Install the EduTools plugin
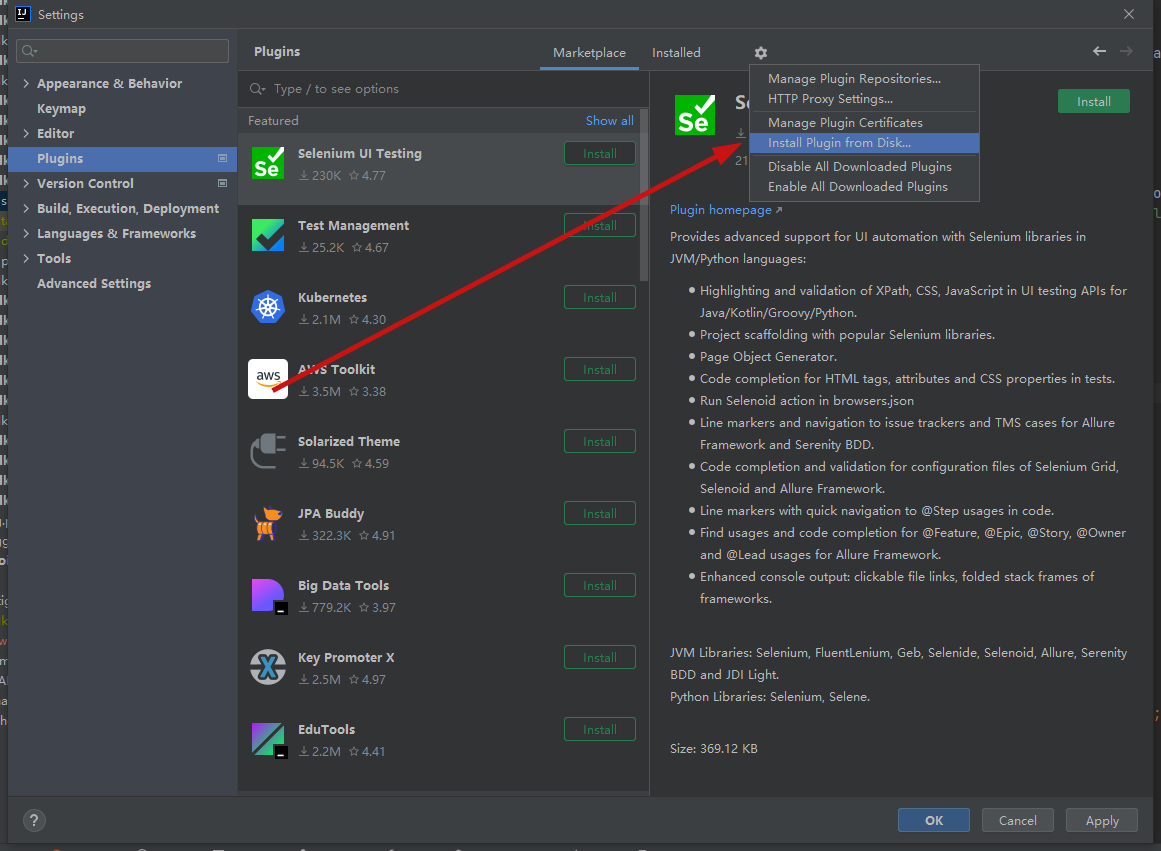Screen dimensions: 1161x851 pos(600,729)
